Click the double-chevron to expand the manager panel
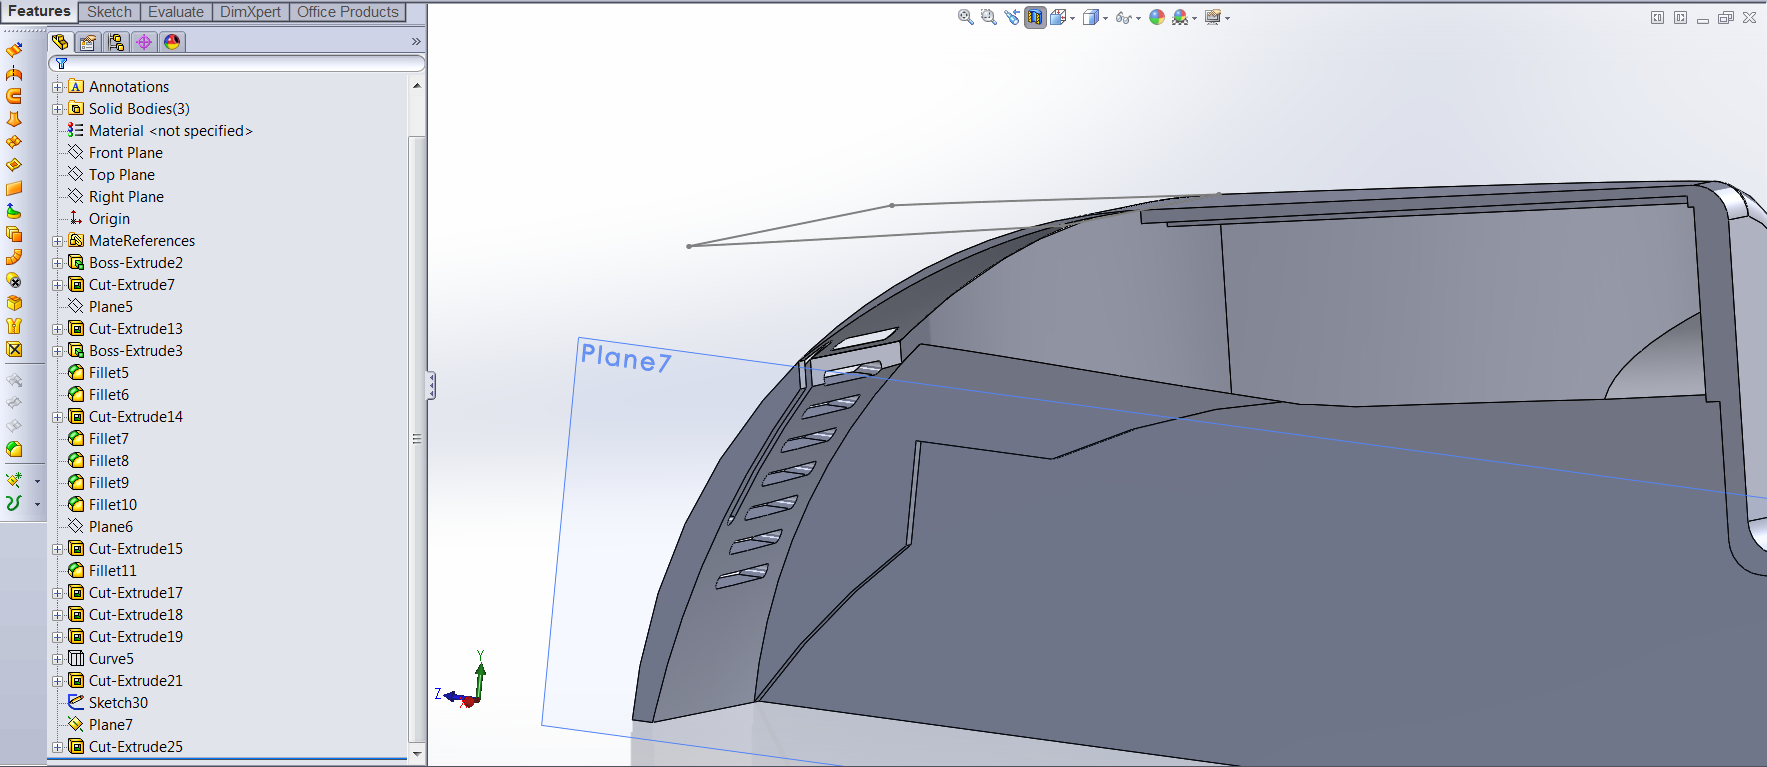This screenshot has height=767, width=1767. [416, 42]
